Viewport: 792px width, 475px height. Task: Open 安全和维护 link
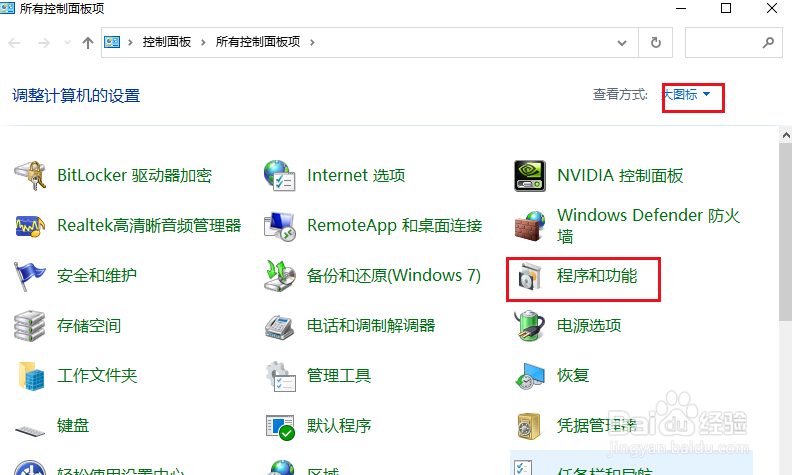[x=97, y=275]
